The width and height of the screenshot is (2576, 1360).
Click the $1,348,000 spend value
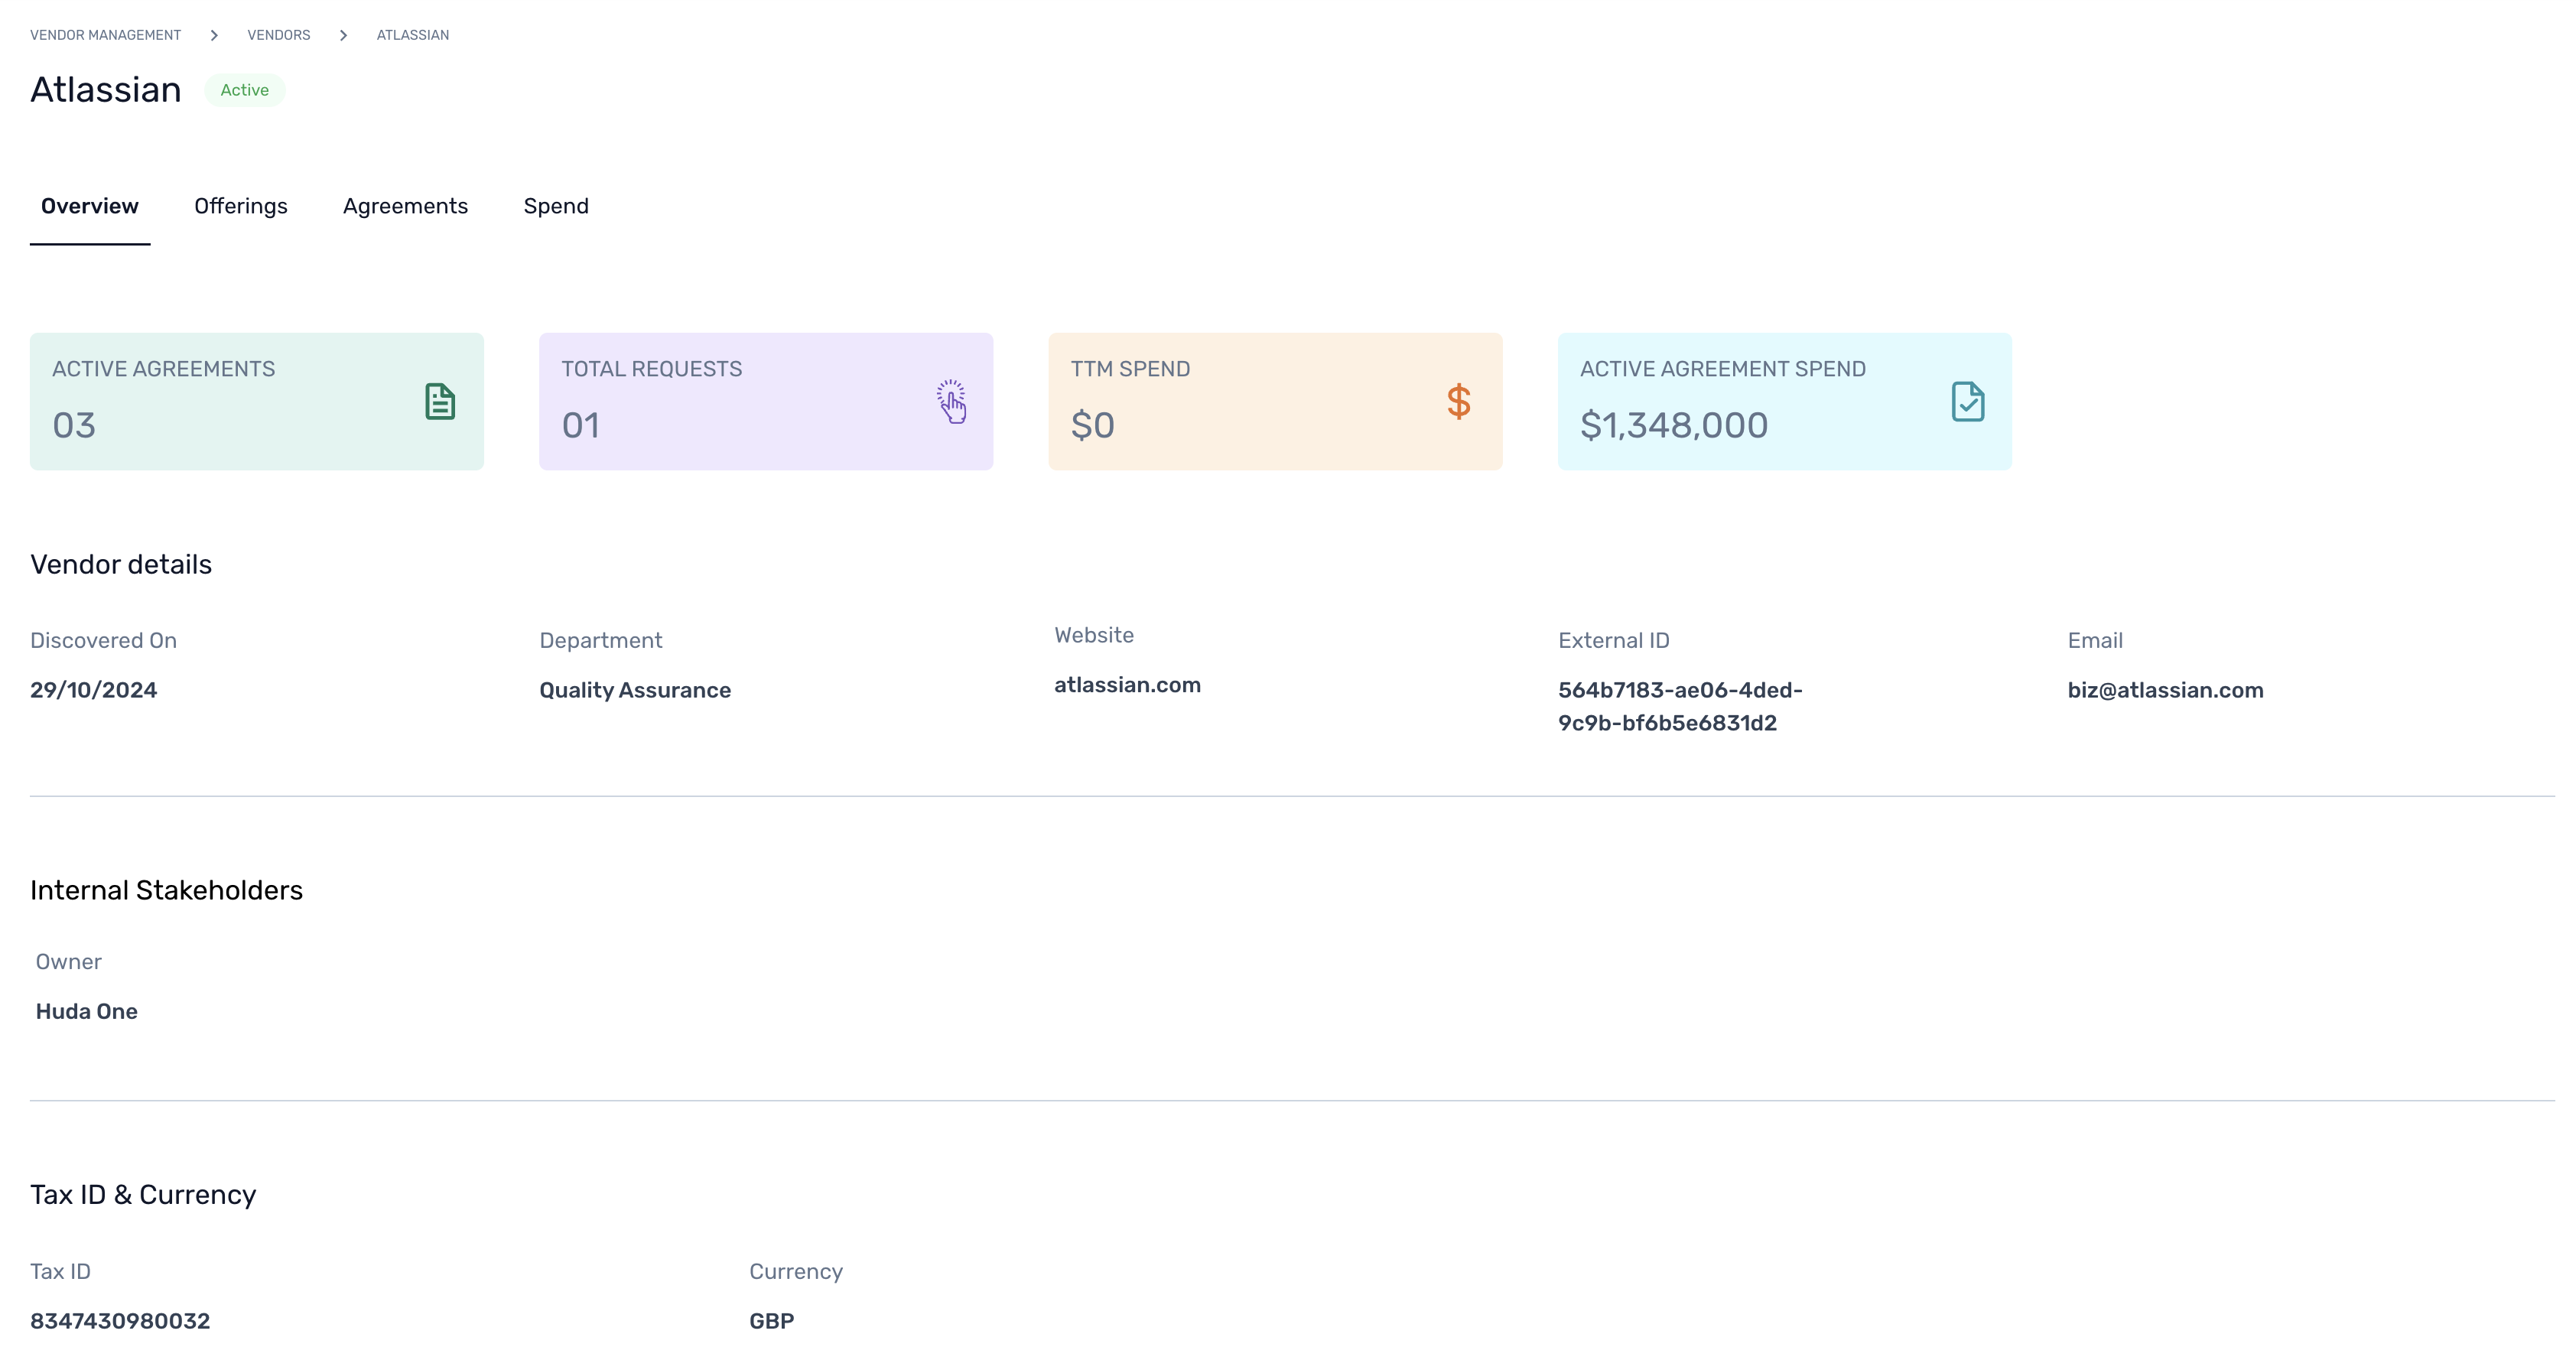[1674, 425]
